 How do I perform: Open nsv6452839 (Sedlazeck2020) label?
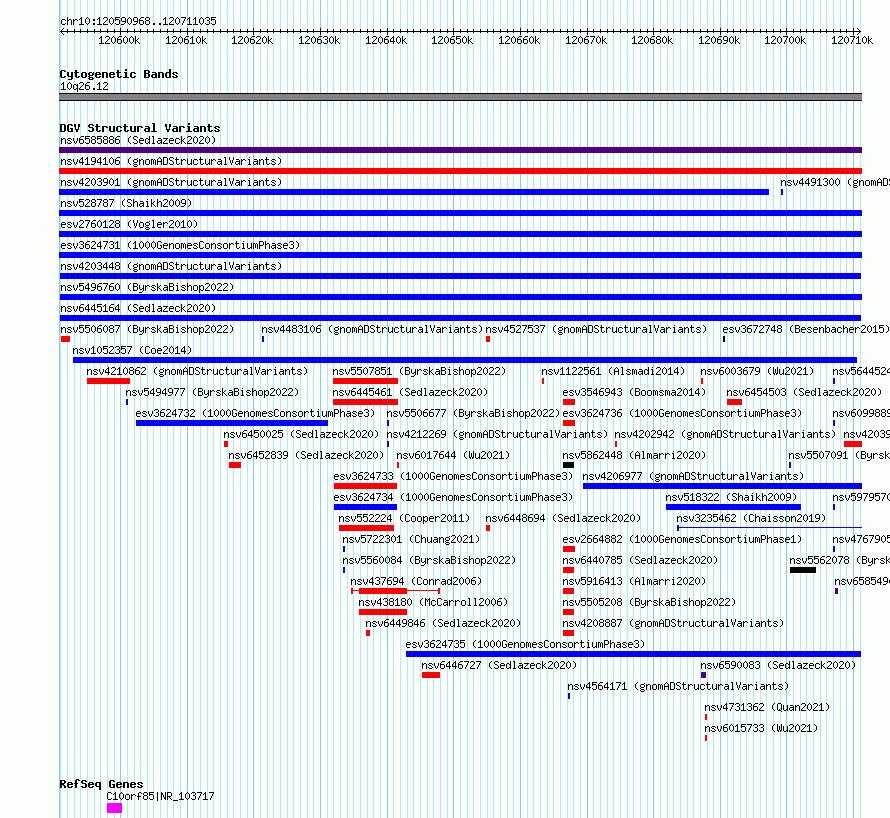coord(306,455)
